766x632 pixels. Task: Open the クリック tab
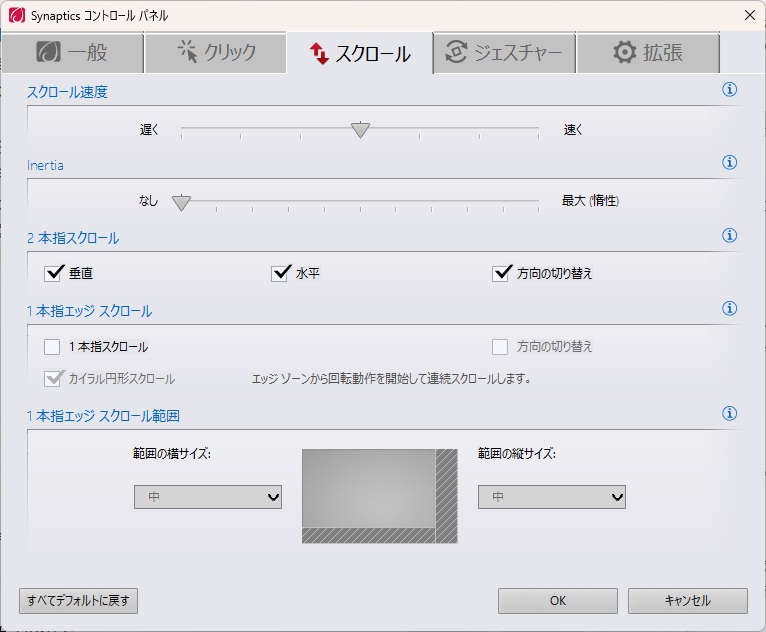tap(215, 52)
